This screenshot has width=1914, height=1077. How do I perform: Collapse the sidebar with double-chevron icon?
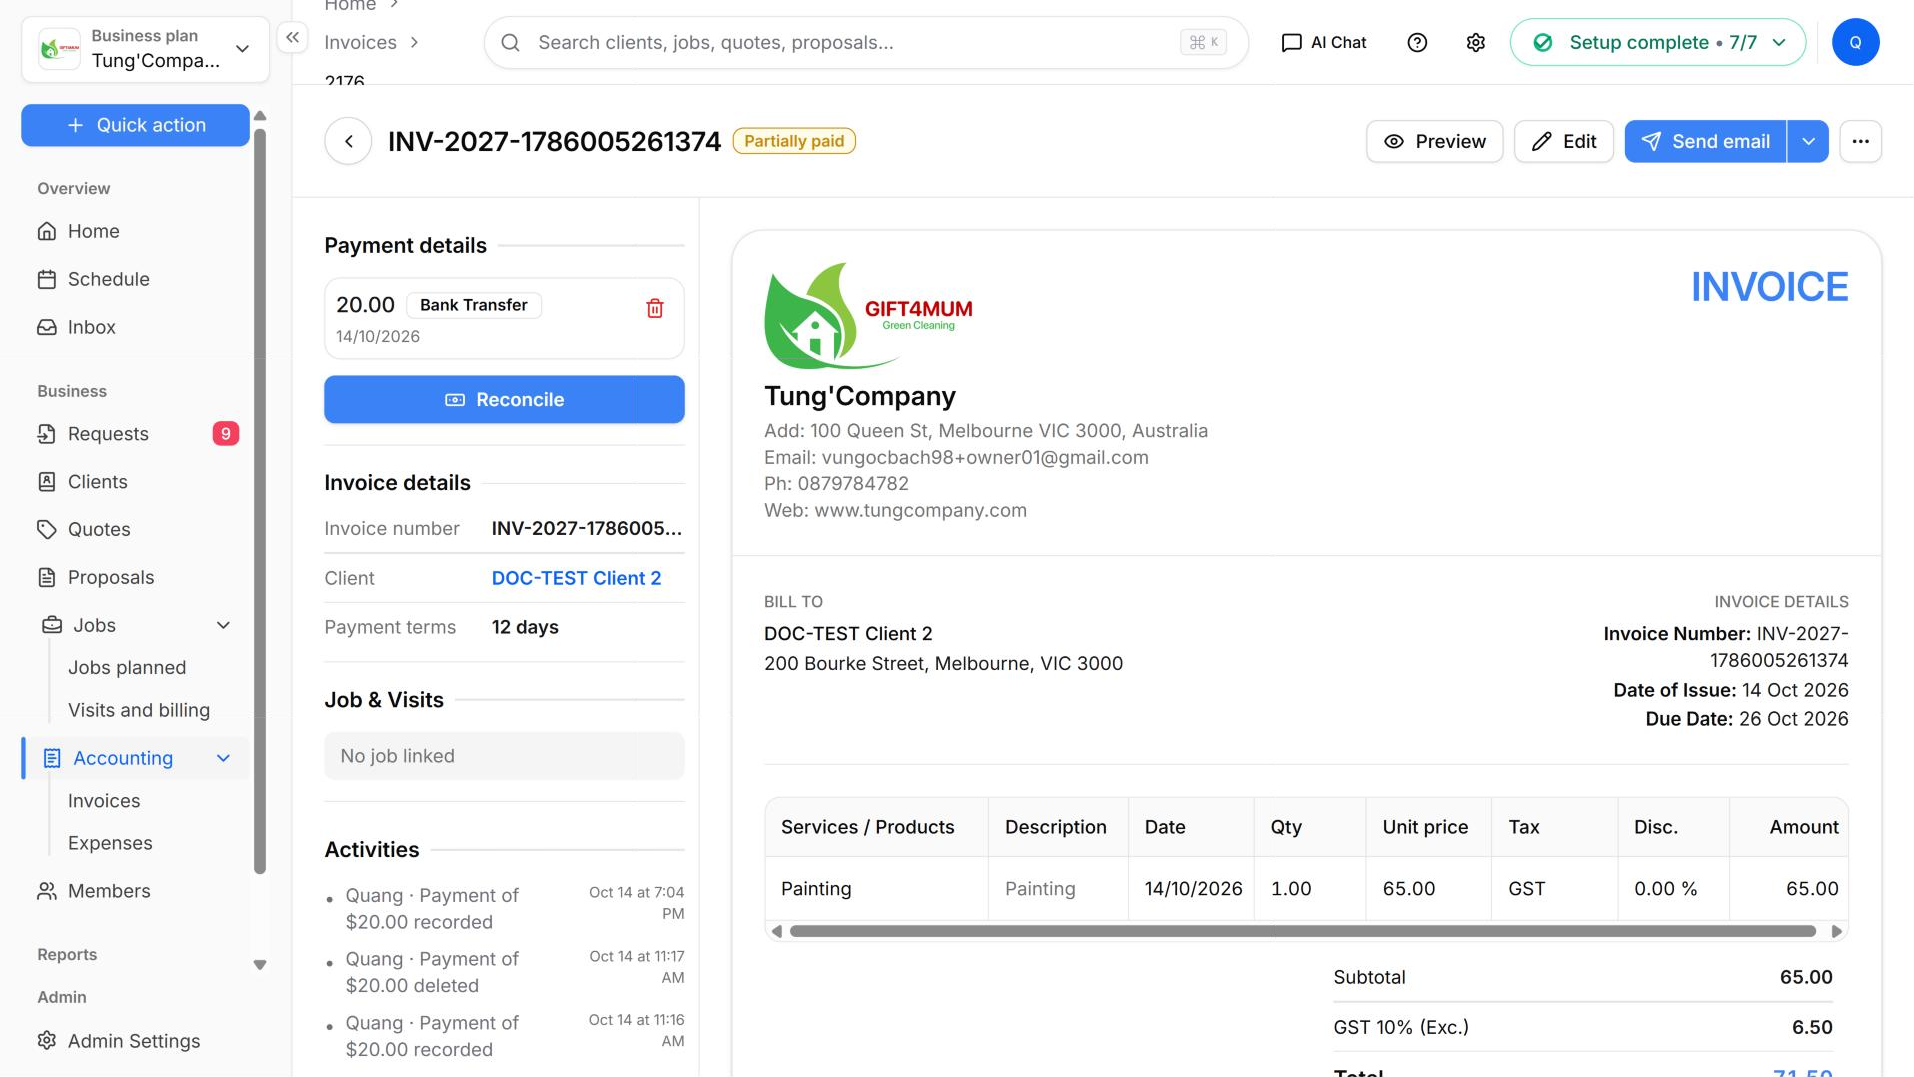(292, 37)
